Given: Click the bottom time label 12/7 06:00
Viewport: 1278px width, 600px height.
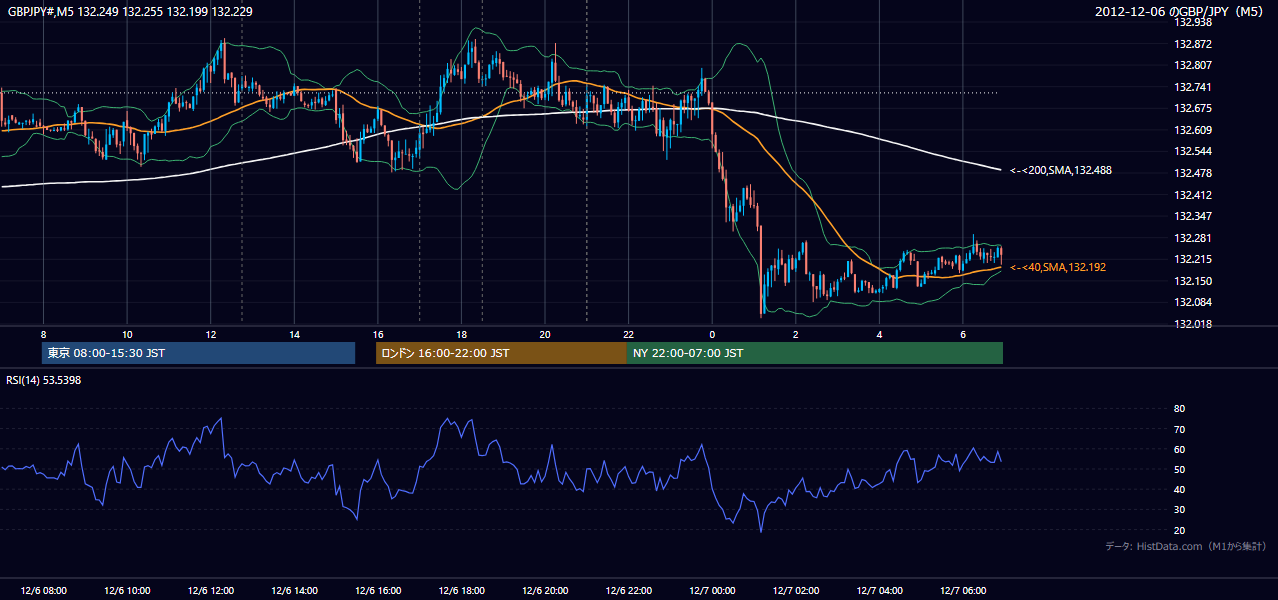Looking at the screenshot, I should (x=962, y=591).
